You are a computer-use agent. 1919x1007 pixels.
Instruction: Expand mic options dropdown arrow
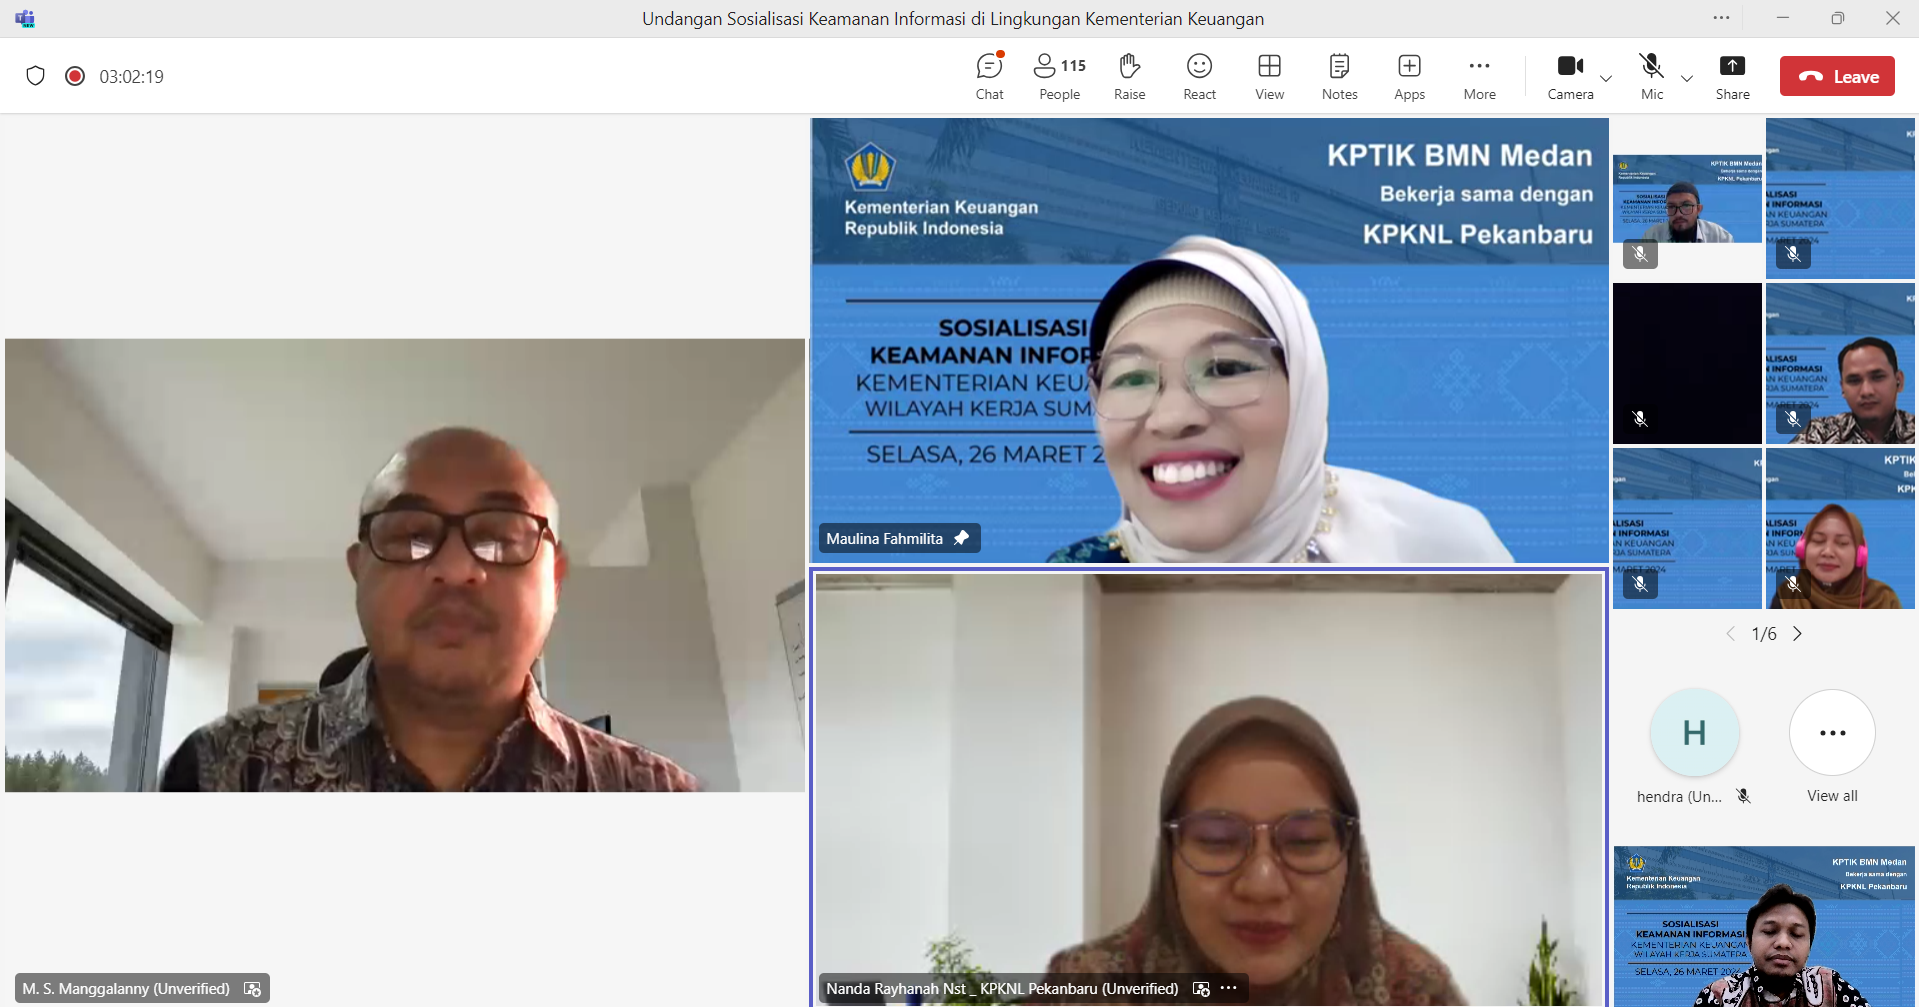[x=1687, y=78]
